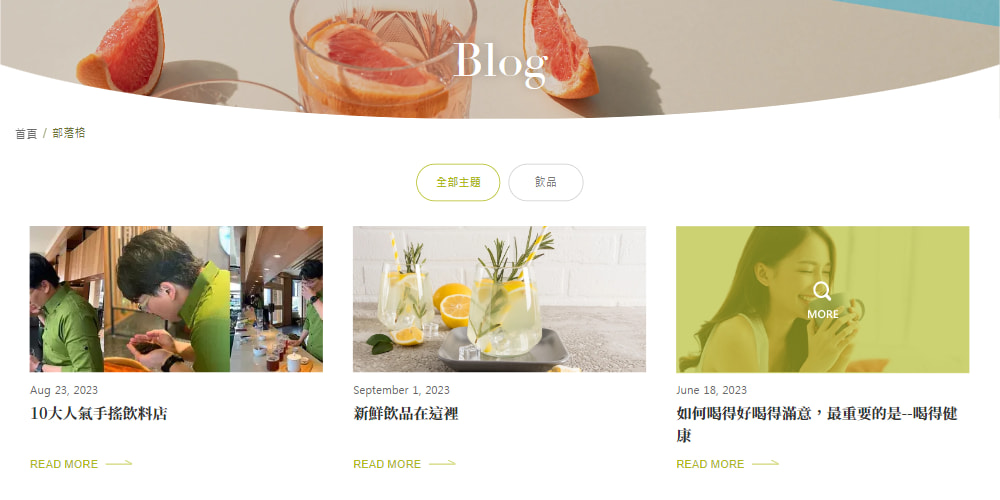The width and height of the screenshot is (1000, 500).
Task: Click the arrow beside the first READ MORE
Action: point(119,464)
